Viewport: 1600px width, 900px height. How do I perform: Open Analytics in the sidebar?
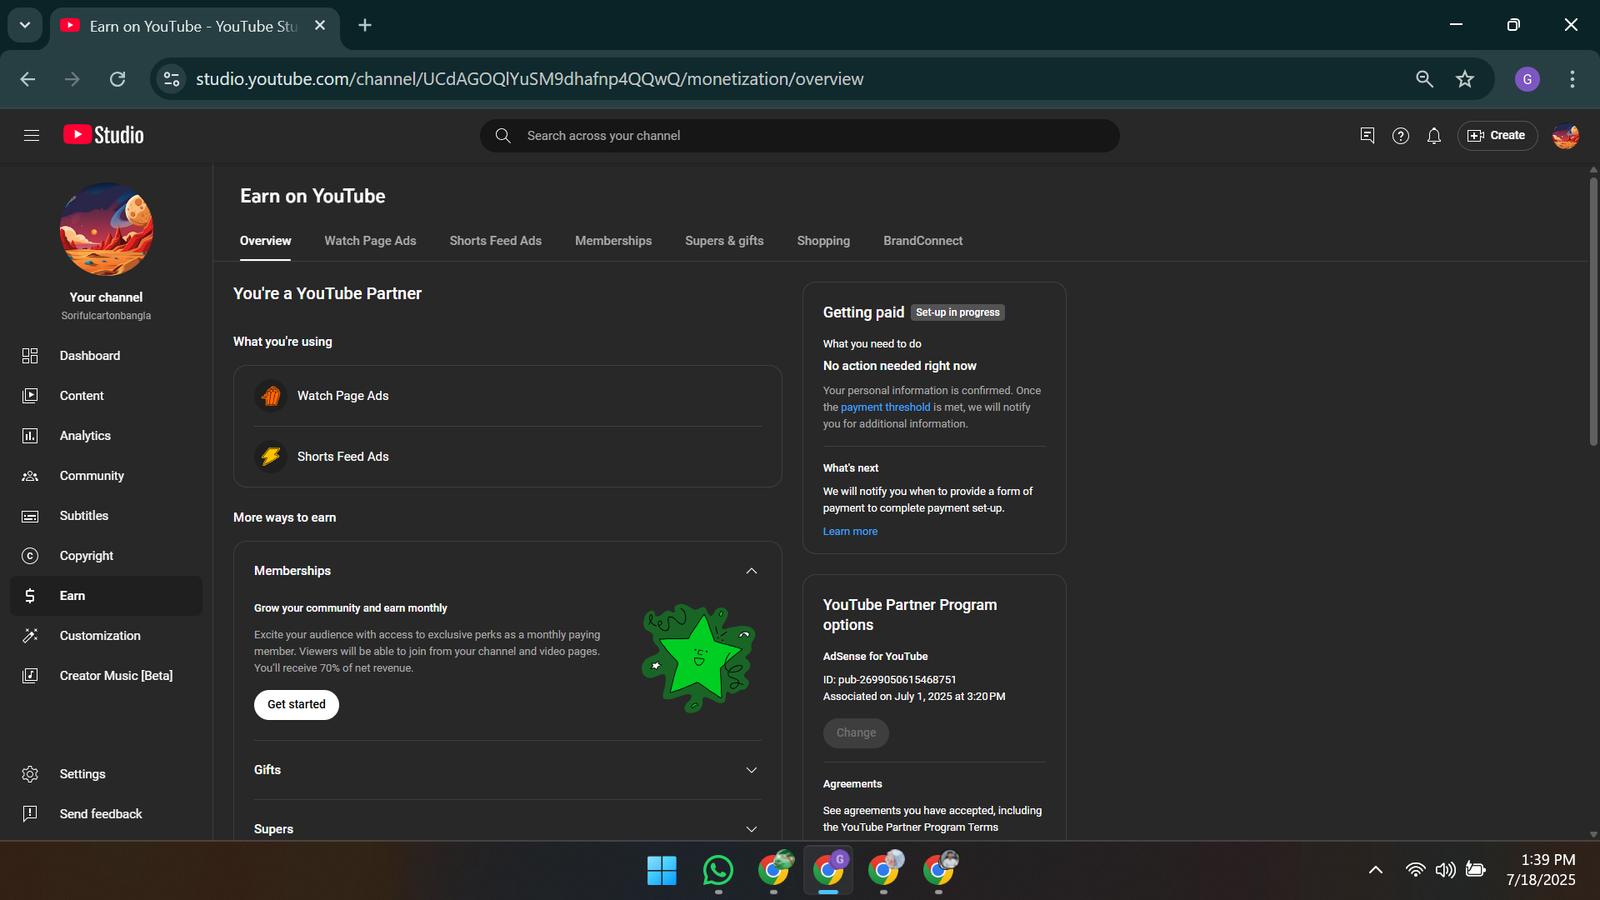106,436
